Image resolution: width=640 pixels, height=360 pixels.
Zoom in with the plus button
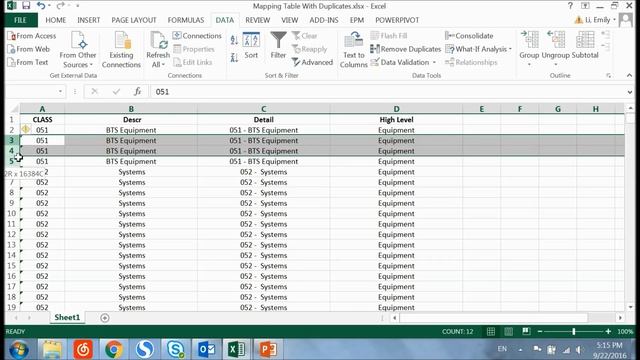(x=608, y=331)
